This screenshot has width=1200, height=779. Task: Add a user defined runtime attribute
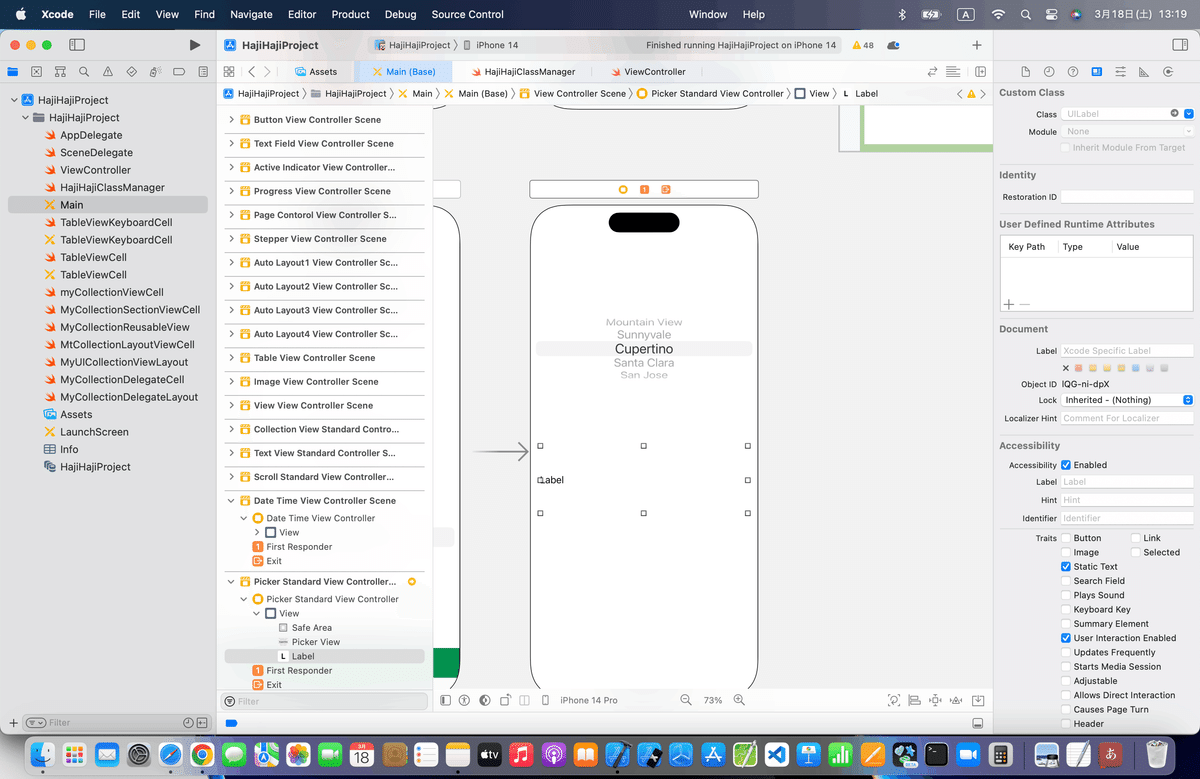click(x=1009, y=304)
